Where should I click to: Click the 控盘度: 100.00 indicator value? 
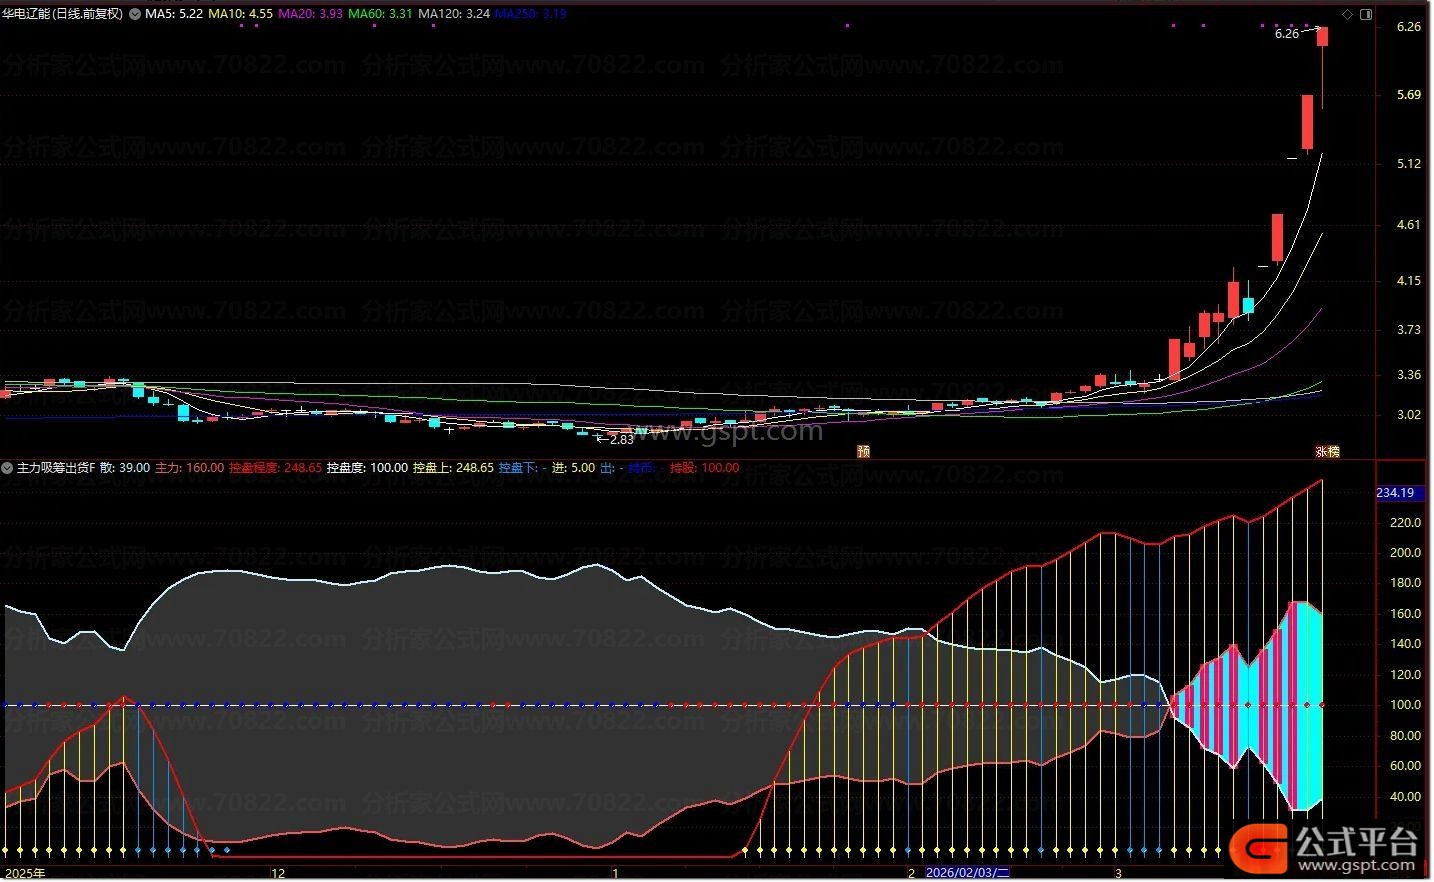(x=367, y=467)
